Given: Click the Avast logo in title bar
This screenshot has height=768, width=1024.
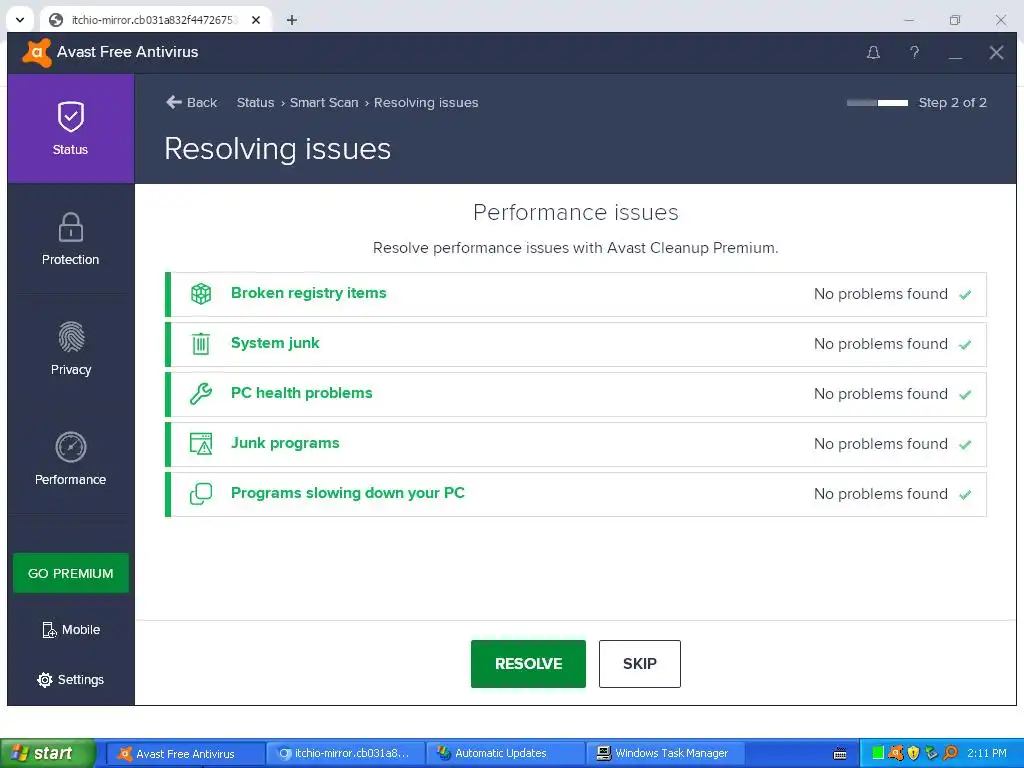Looking at the screenshot, I should (37, 52).
